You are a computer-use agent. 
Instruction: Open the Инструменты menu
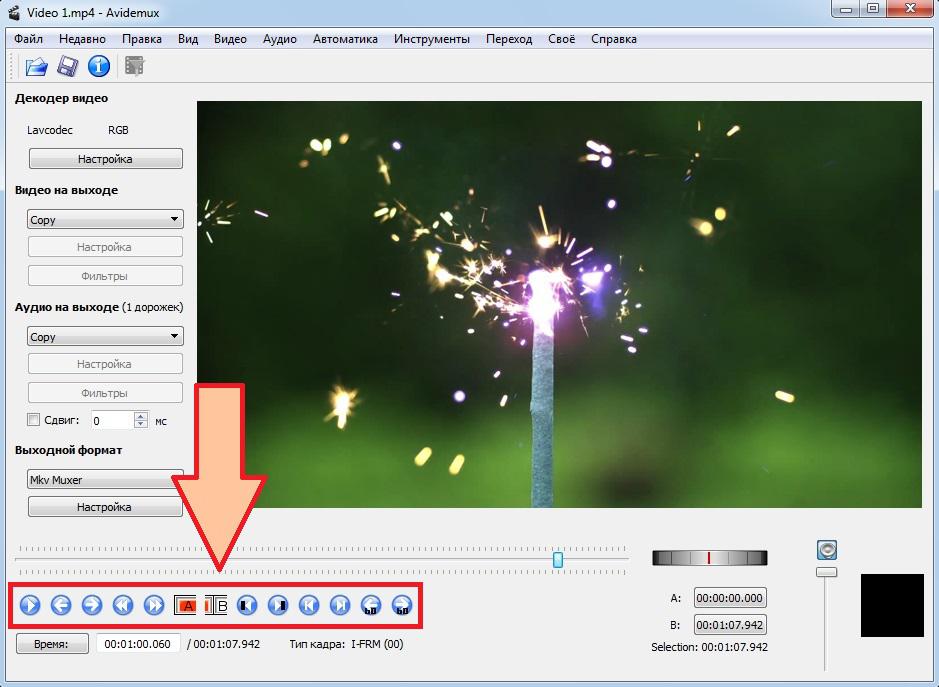click(431, 39)
